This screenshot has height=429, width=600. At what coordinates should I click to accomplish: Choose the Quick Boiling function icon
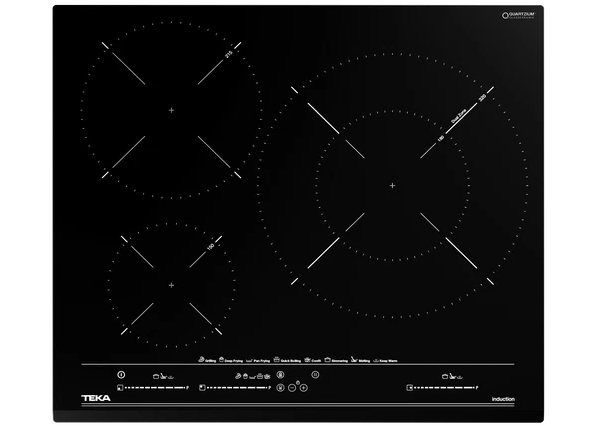[279, 359]
